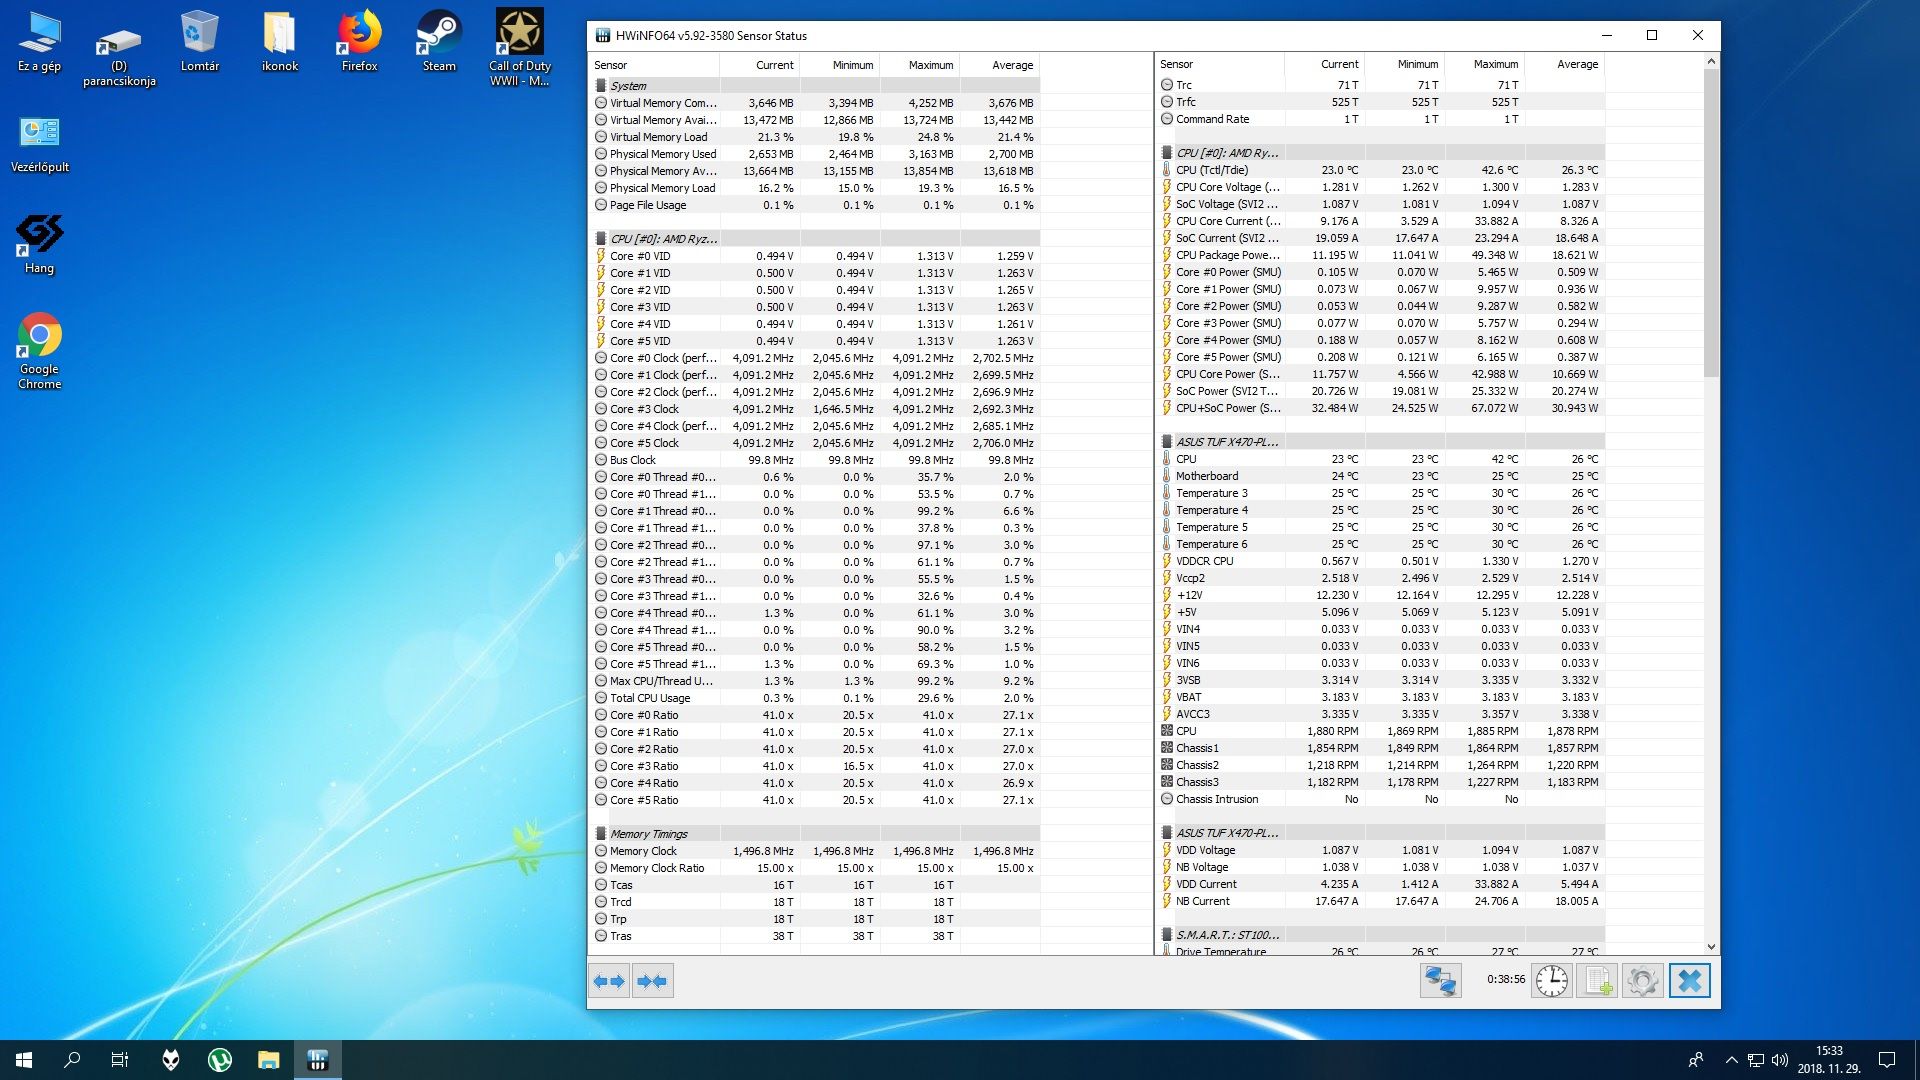The image size is (1920, 1080).
Task: Click the taskbar search magnifier
Action: click(72, 1060)
